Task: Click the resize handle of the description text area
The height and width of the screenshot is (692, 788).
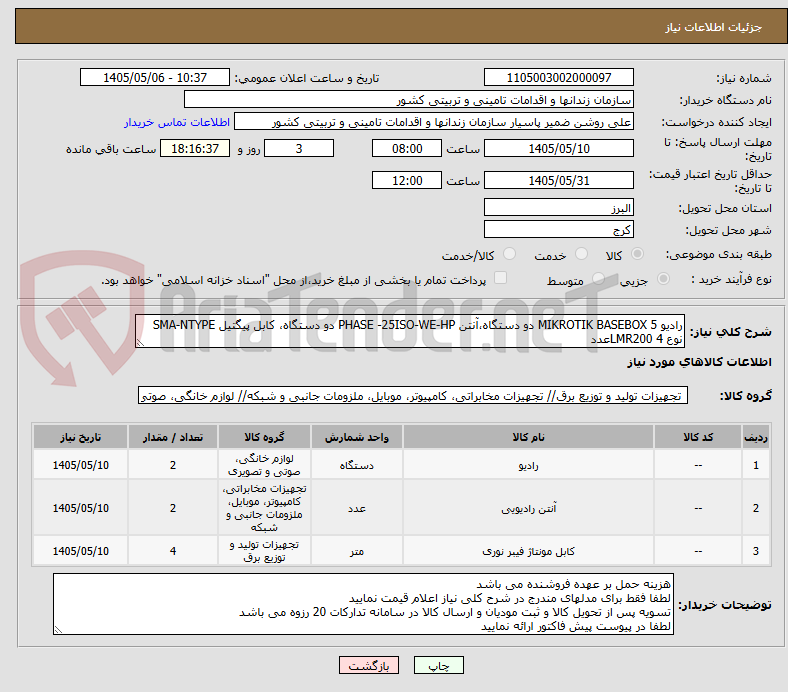Action: [x=140, y=343]
